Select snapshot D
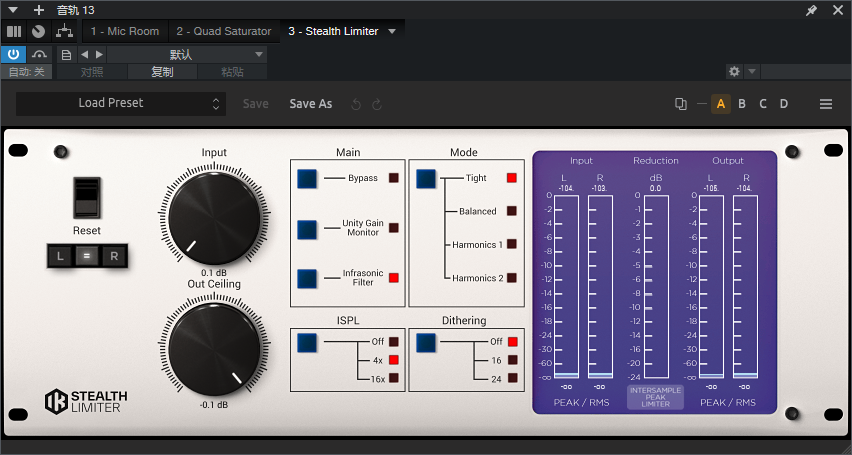Image resolution: width=852 pixels, height=455 pixels. tap(784, 104)
